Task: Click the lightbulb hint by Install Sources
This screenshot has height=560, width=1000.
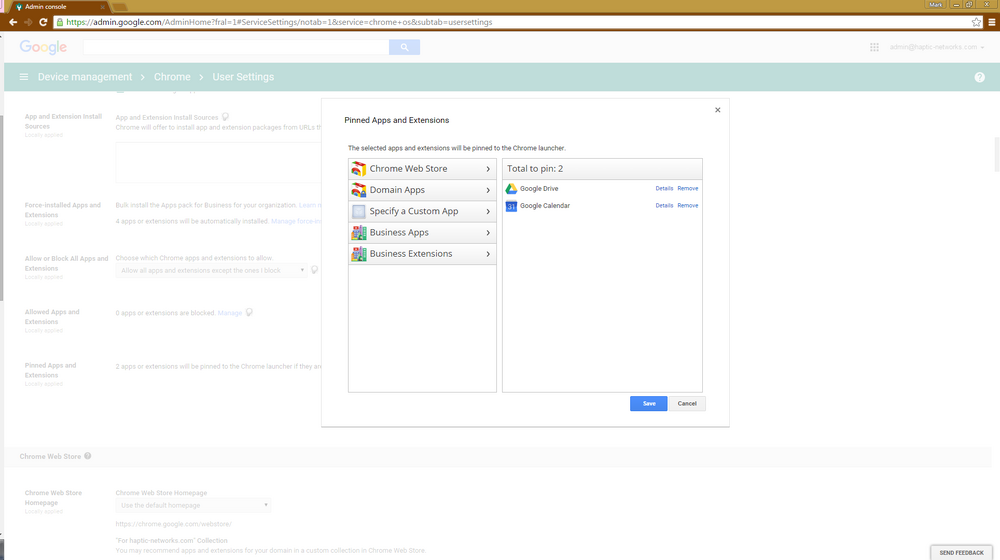Action: [225, 117]
